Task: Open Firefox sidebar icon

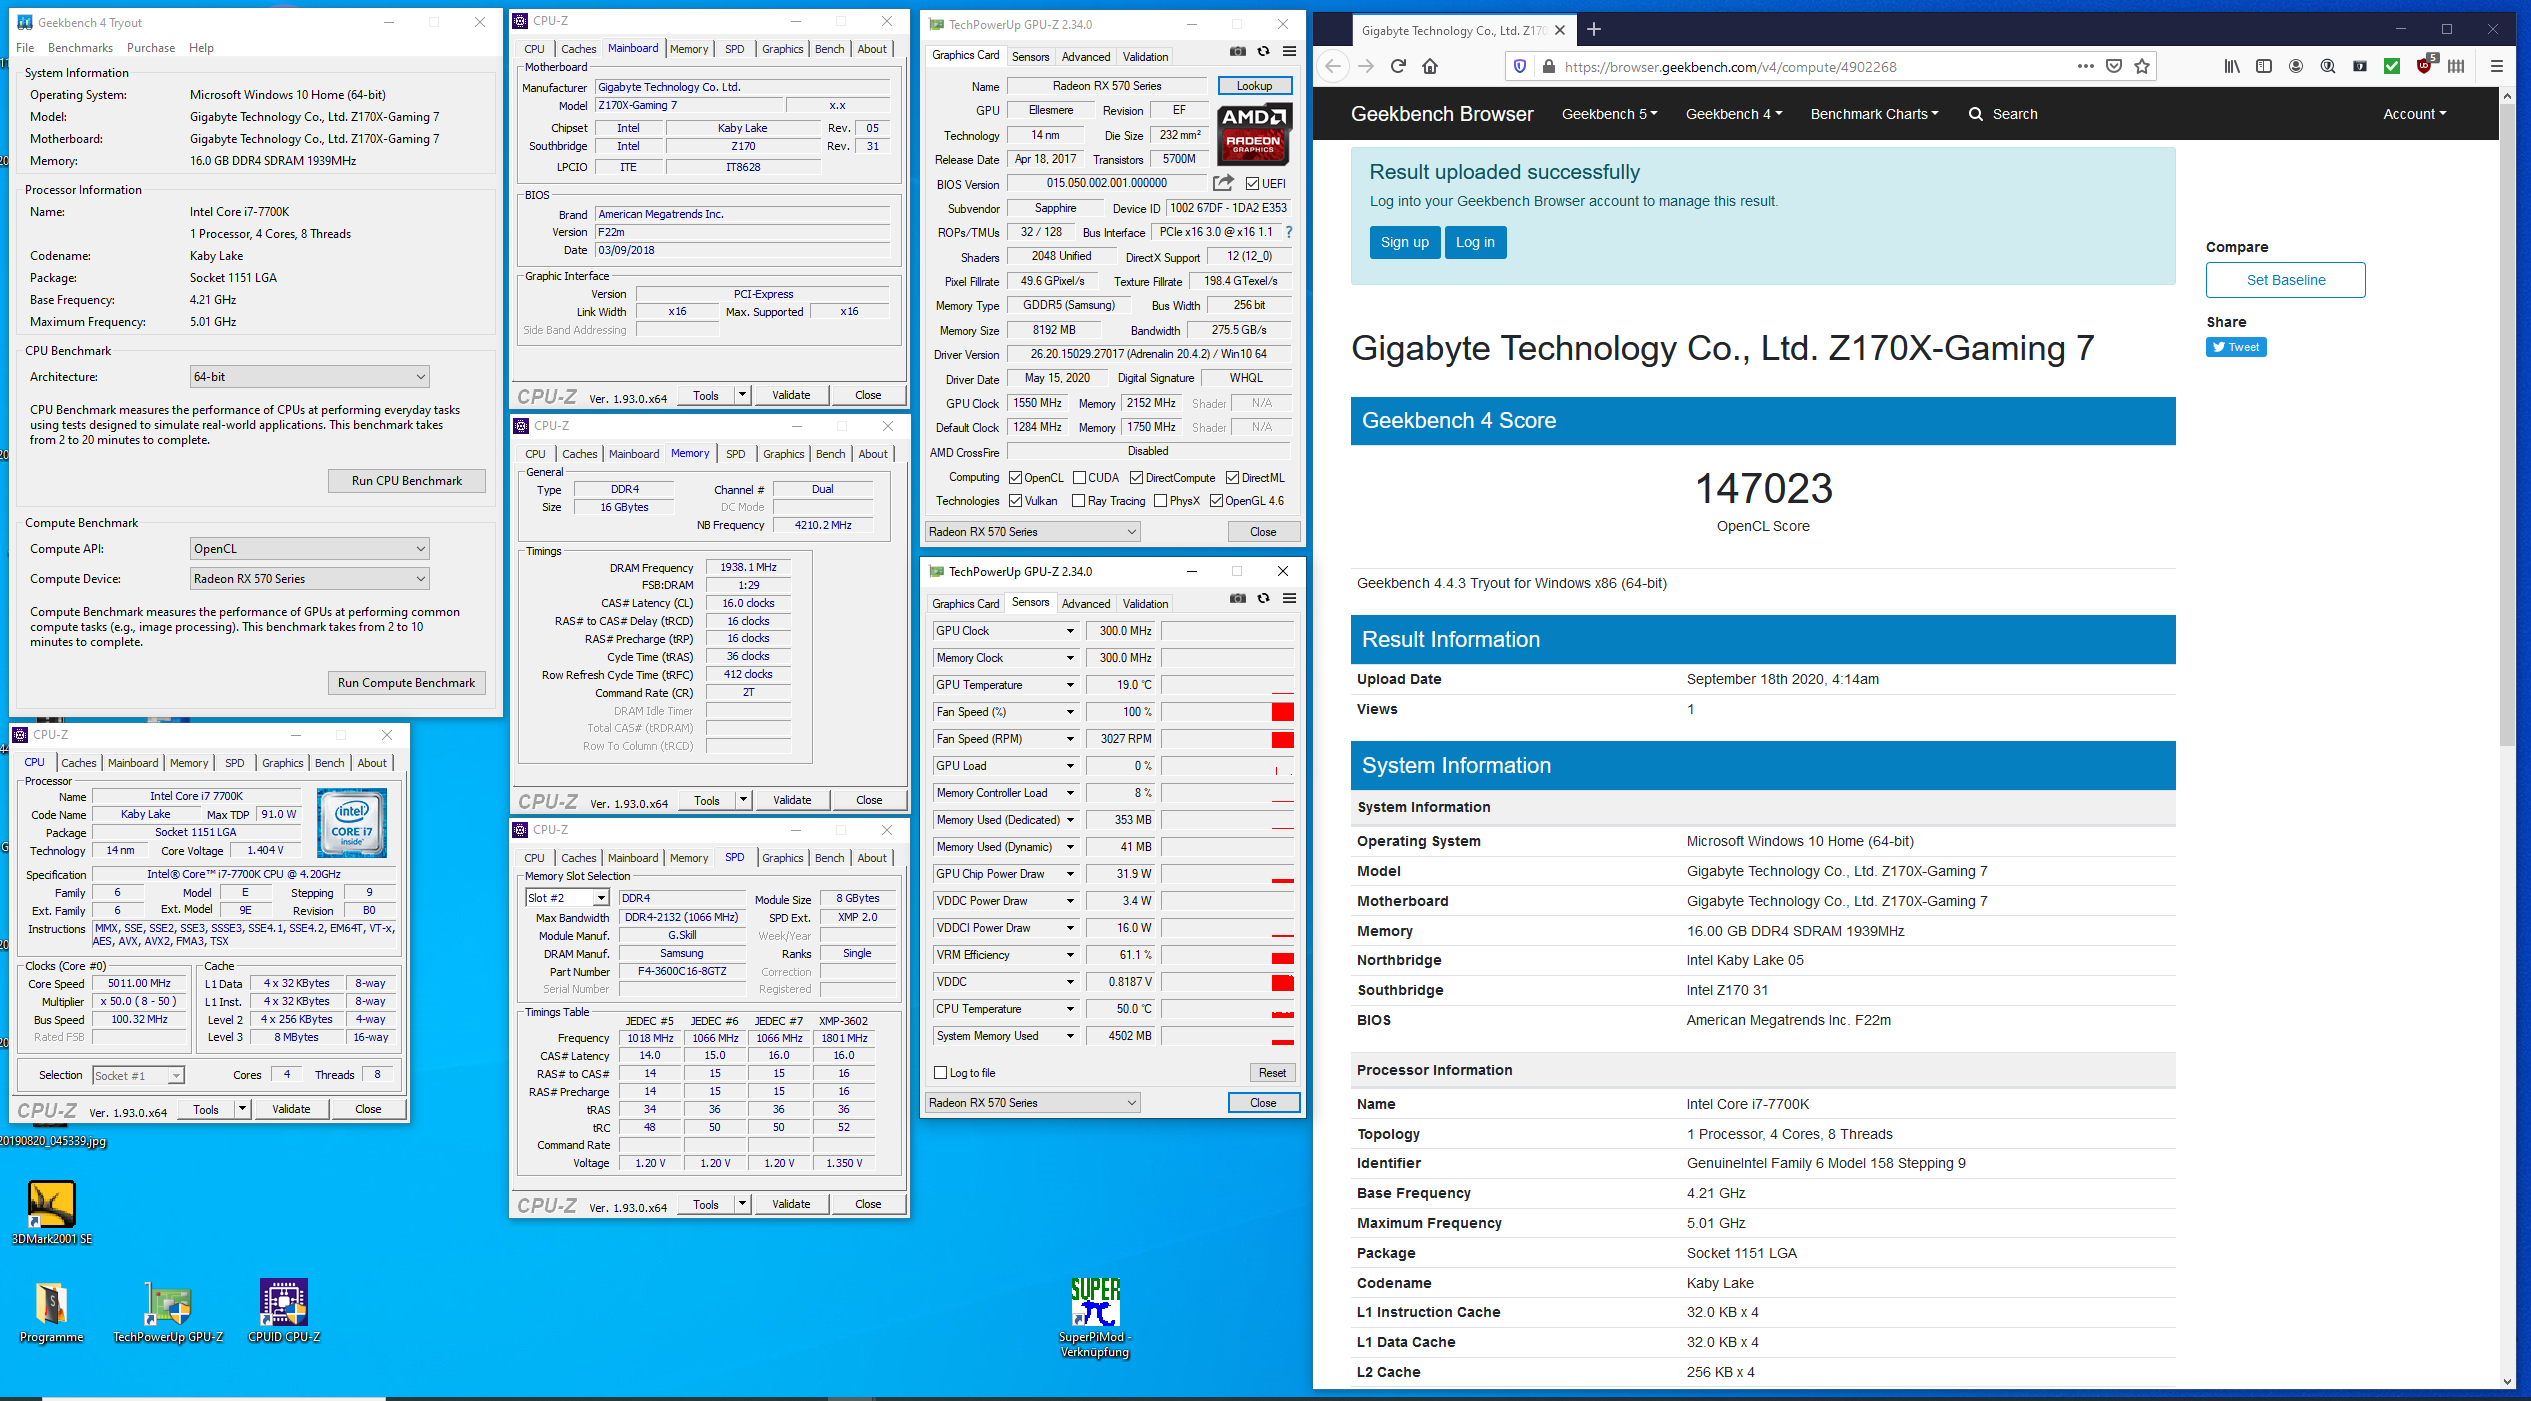Action: coord(2264,67)
